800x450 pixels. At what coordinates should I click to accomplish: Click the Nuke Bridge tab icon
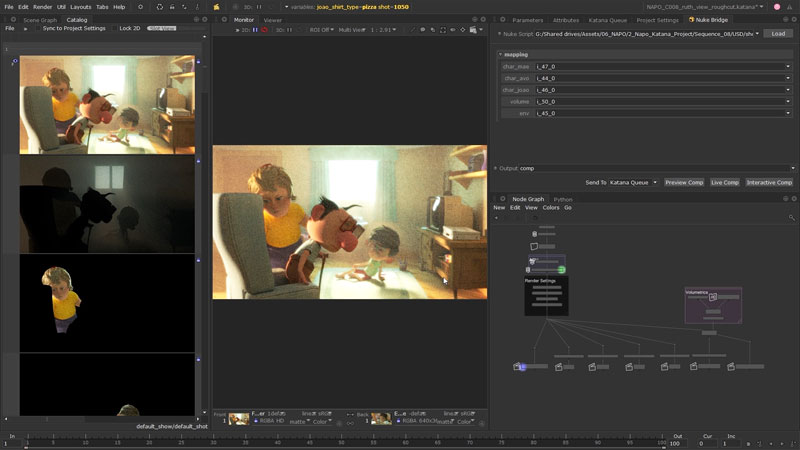[x=691, y=20]
